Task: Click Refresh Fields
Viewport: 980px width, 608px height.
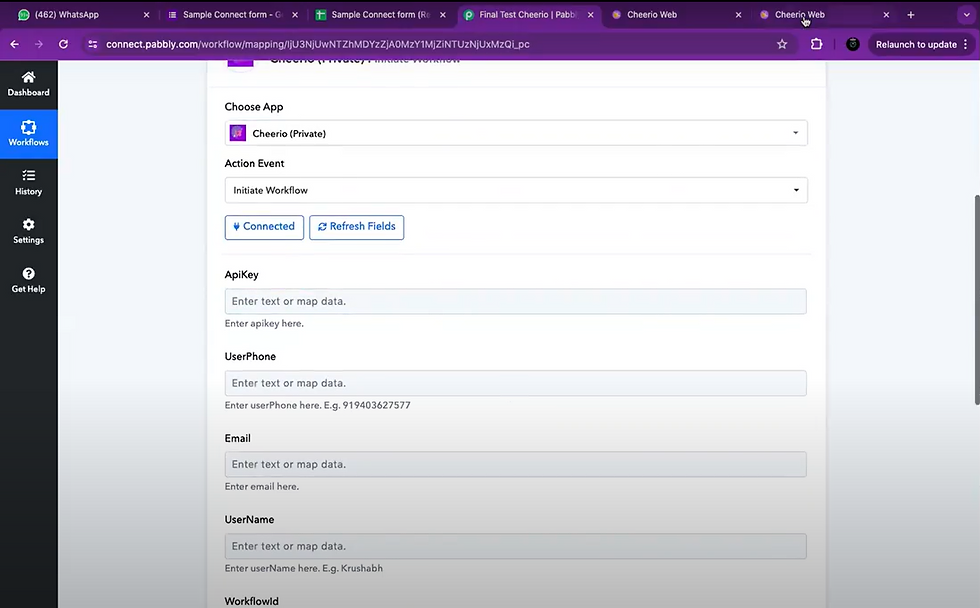Action: tap(356, 227)
